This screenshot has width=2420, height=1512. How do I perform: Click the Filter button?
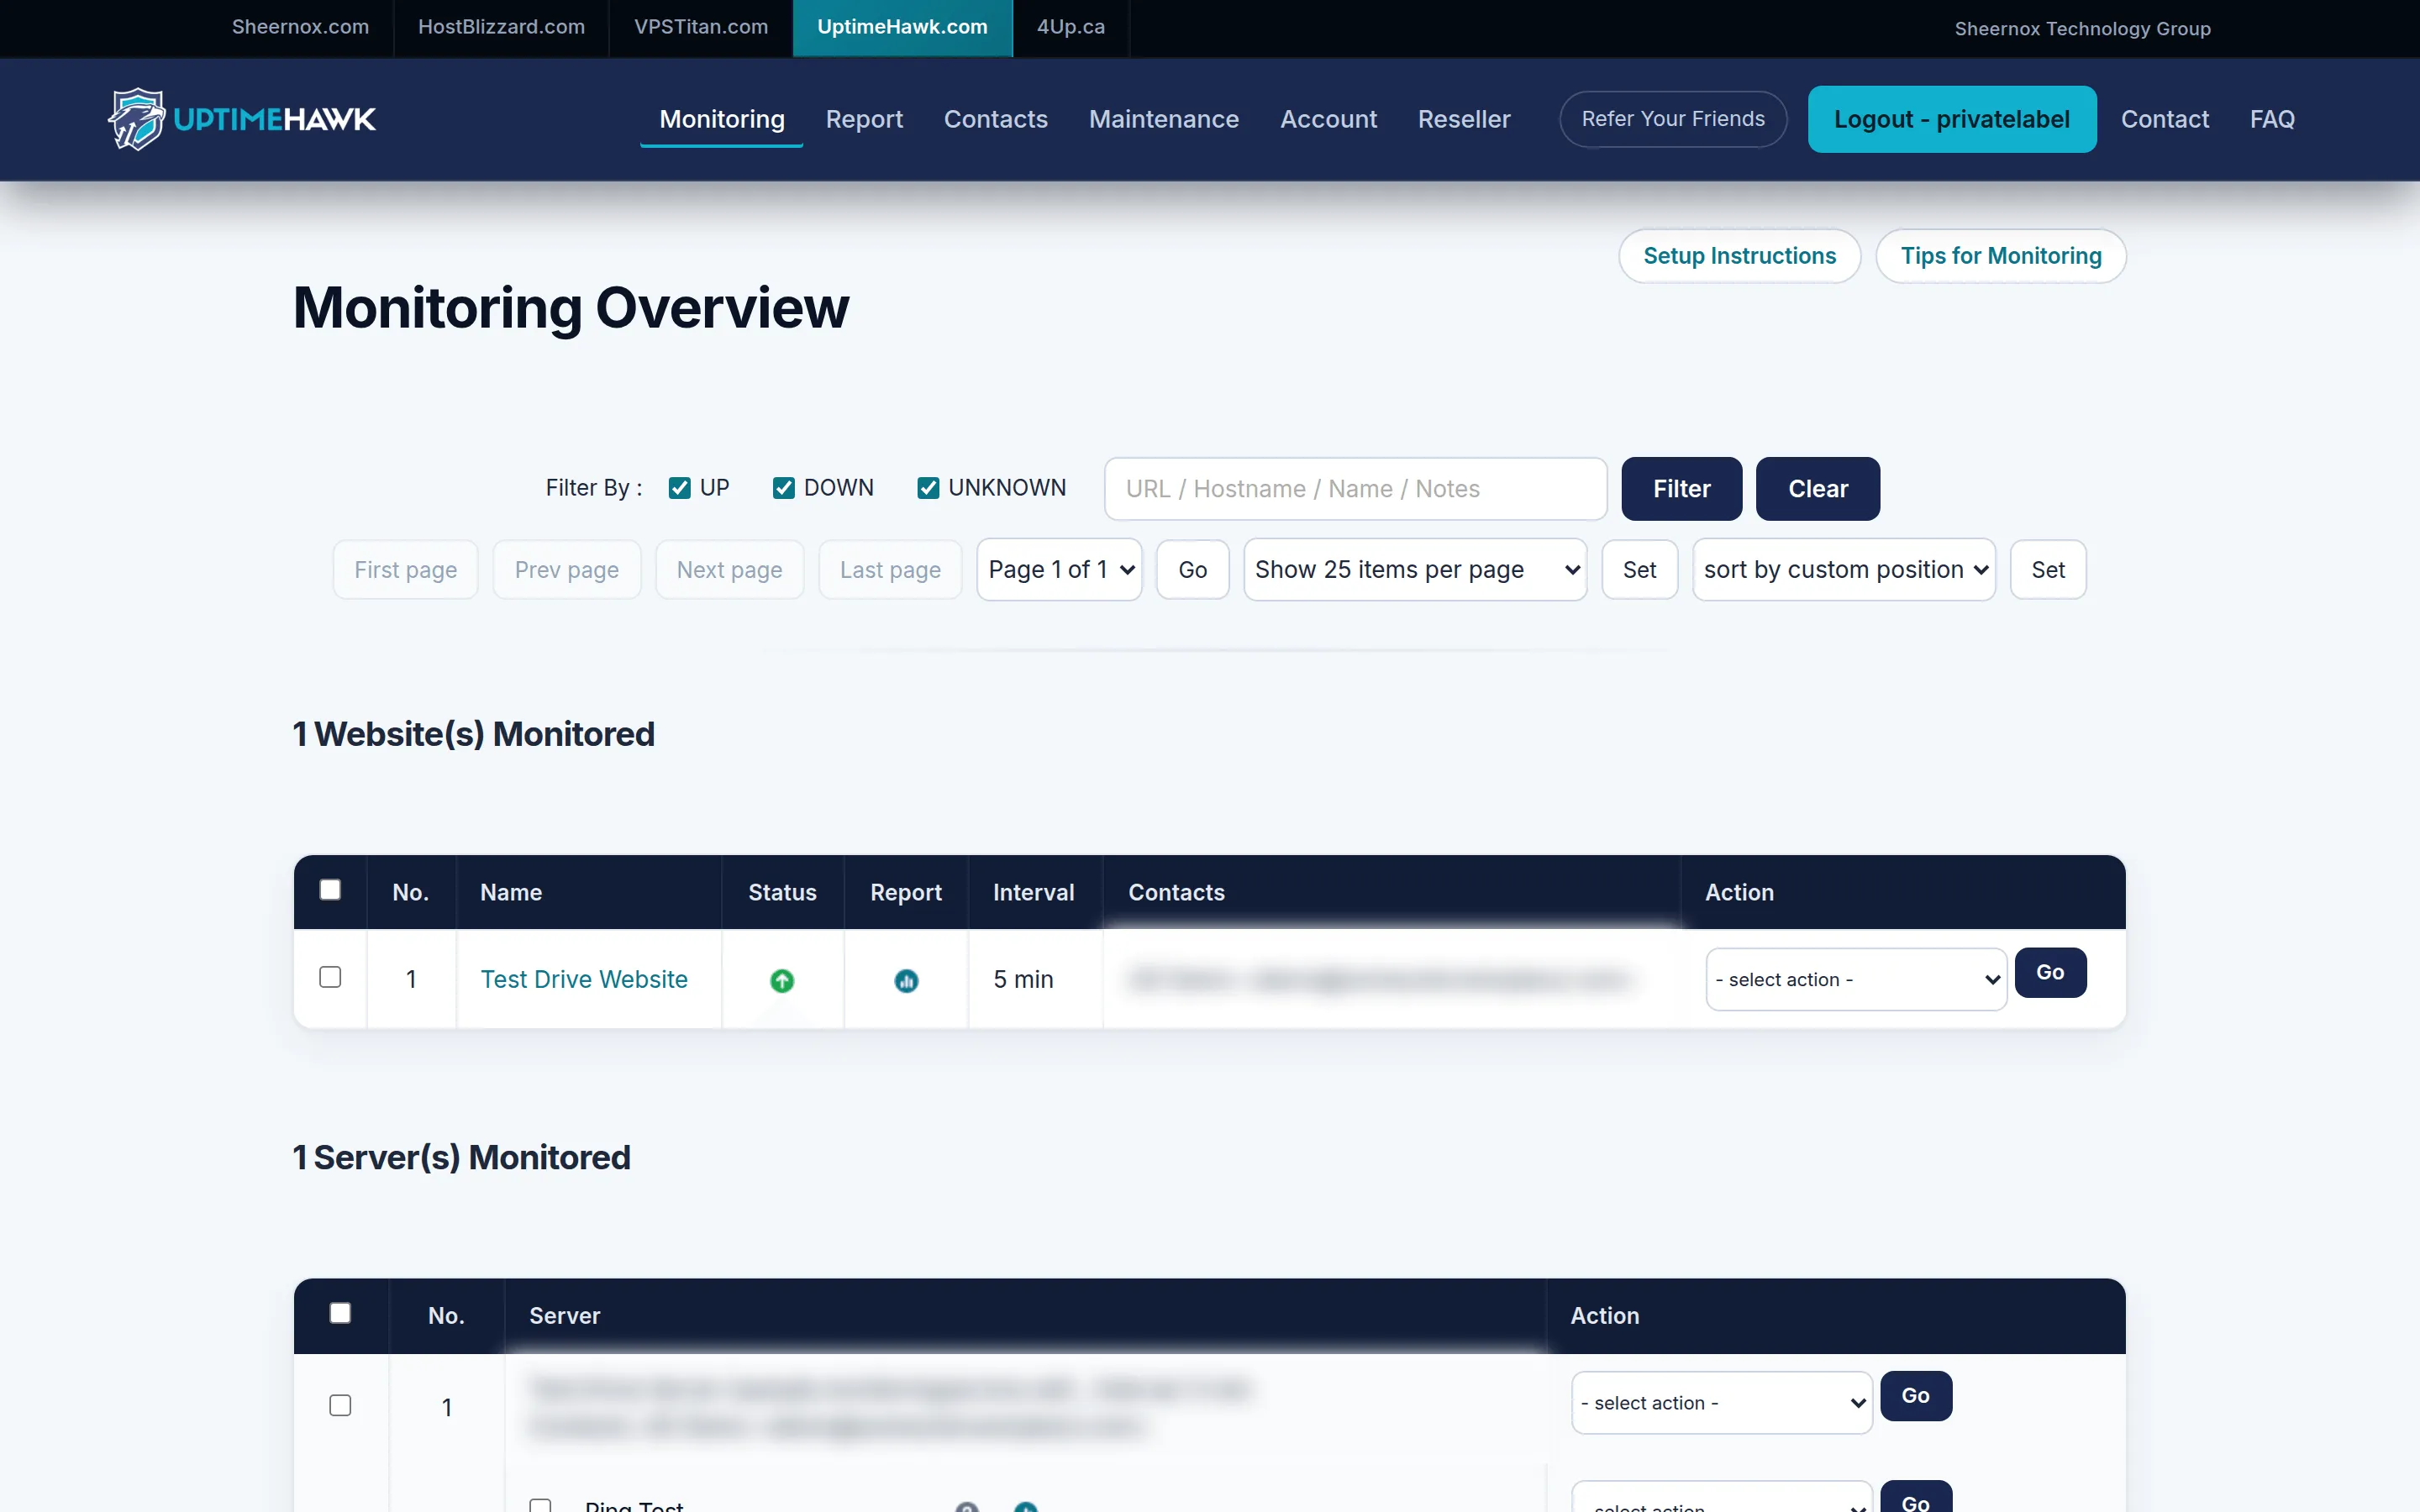[1681, 489]
